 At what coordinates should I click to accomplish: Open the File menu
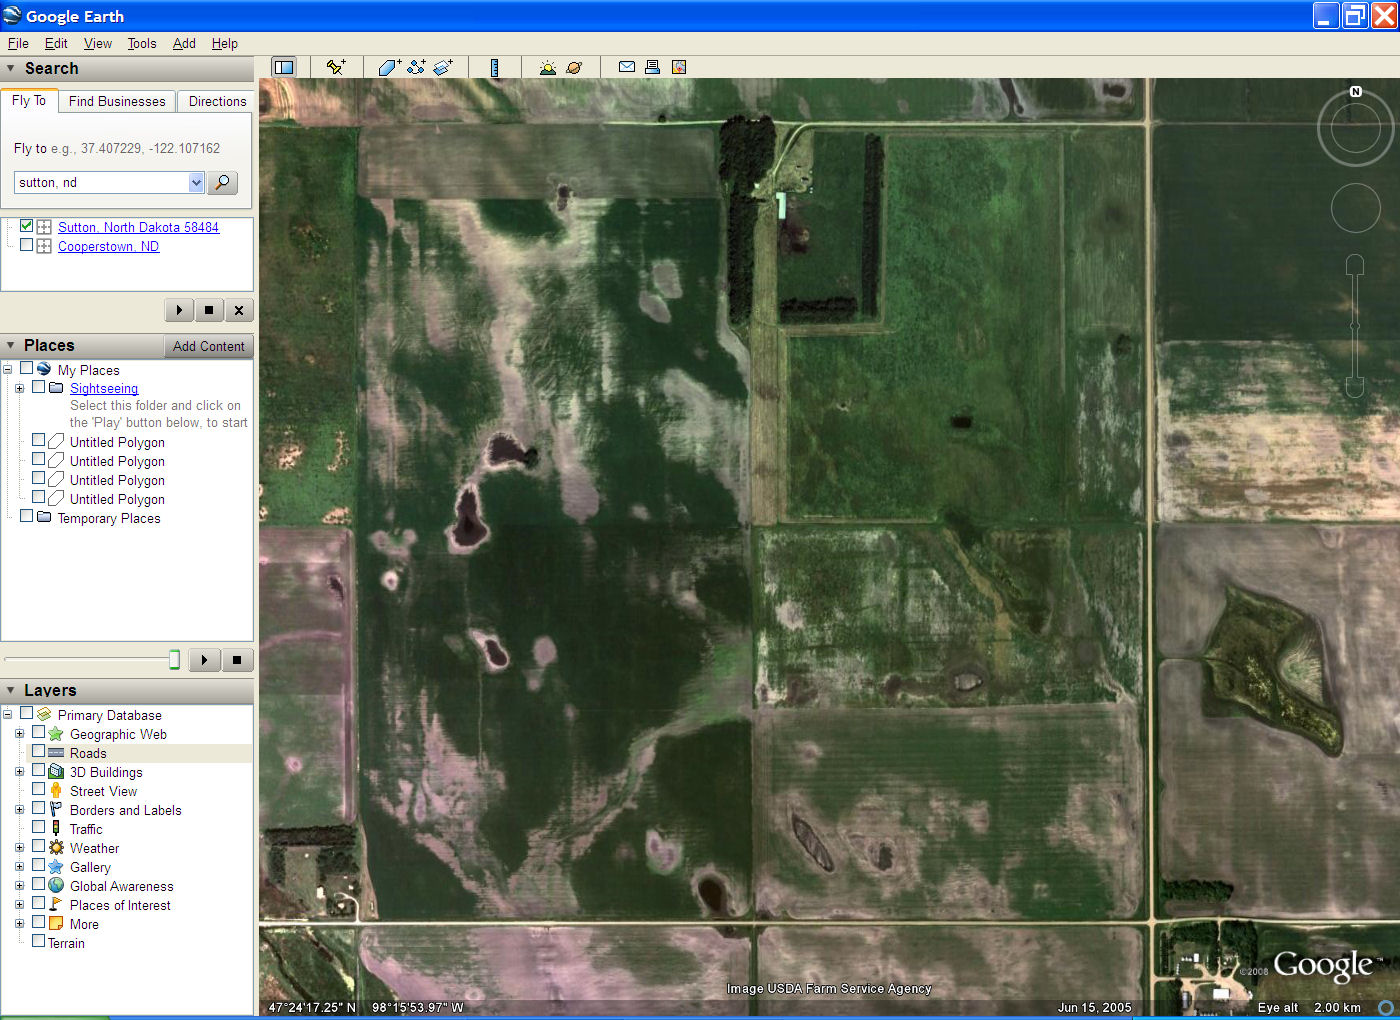18,43
